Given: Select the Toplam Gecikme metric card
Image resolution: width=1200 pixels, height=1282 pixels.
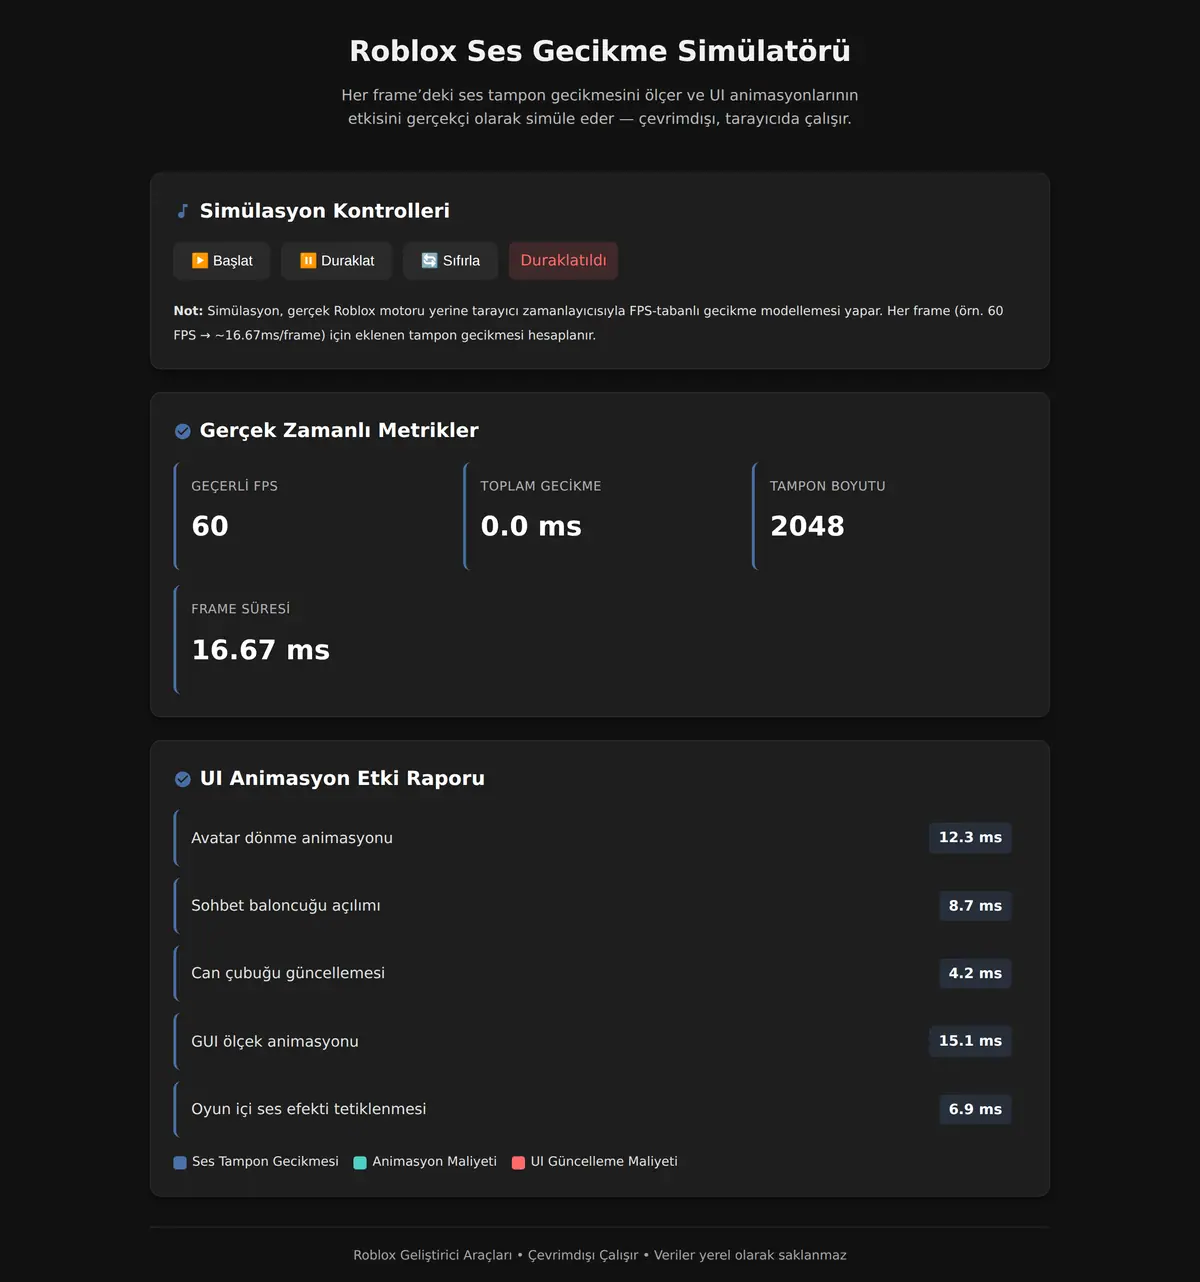Looking at the screenshot, I should coord(600,516).
